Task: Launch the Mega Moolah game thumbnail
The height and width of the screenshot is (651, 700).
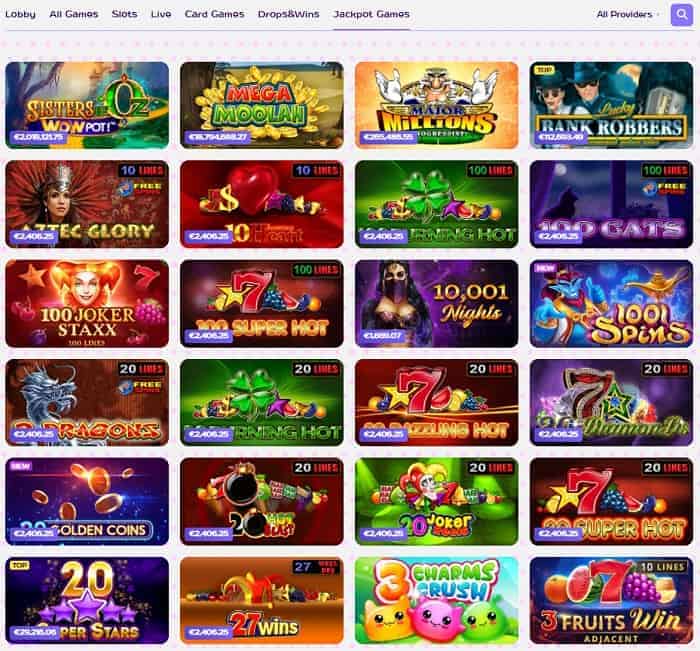Action: [262, 105]
